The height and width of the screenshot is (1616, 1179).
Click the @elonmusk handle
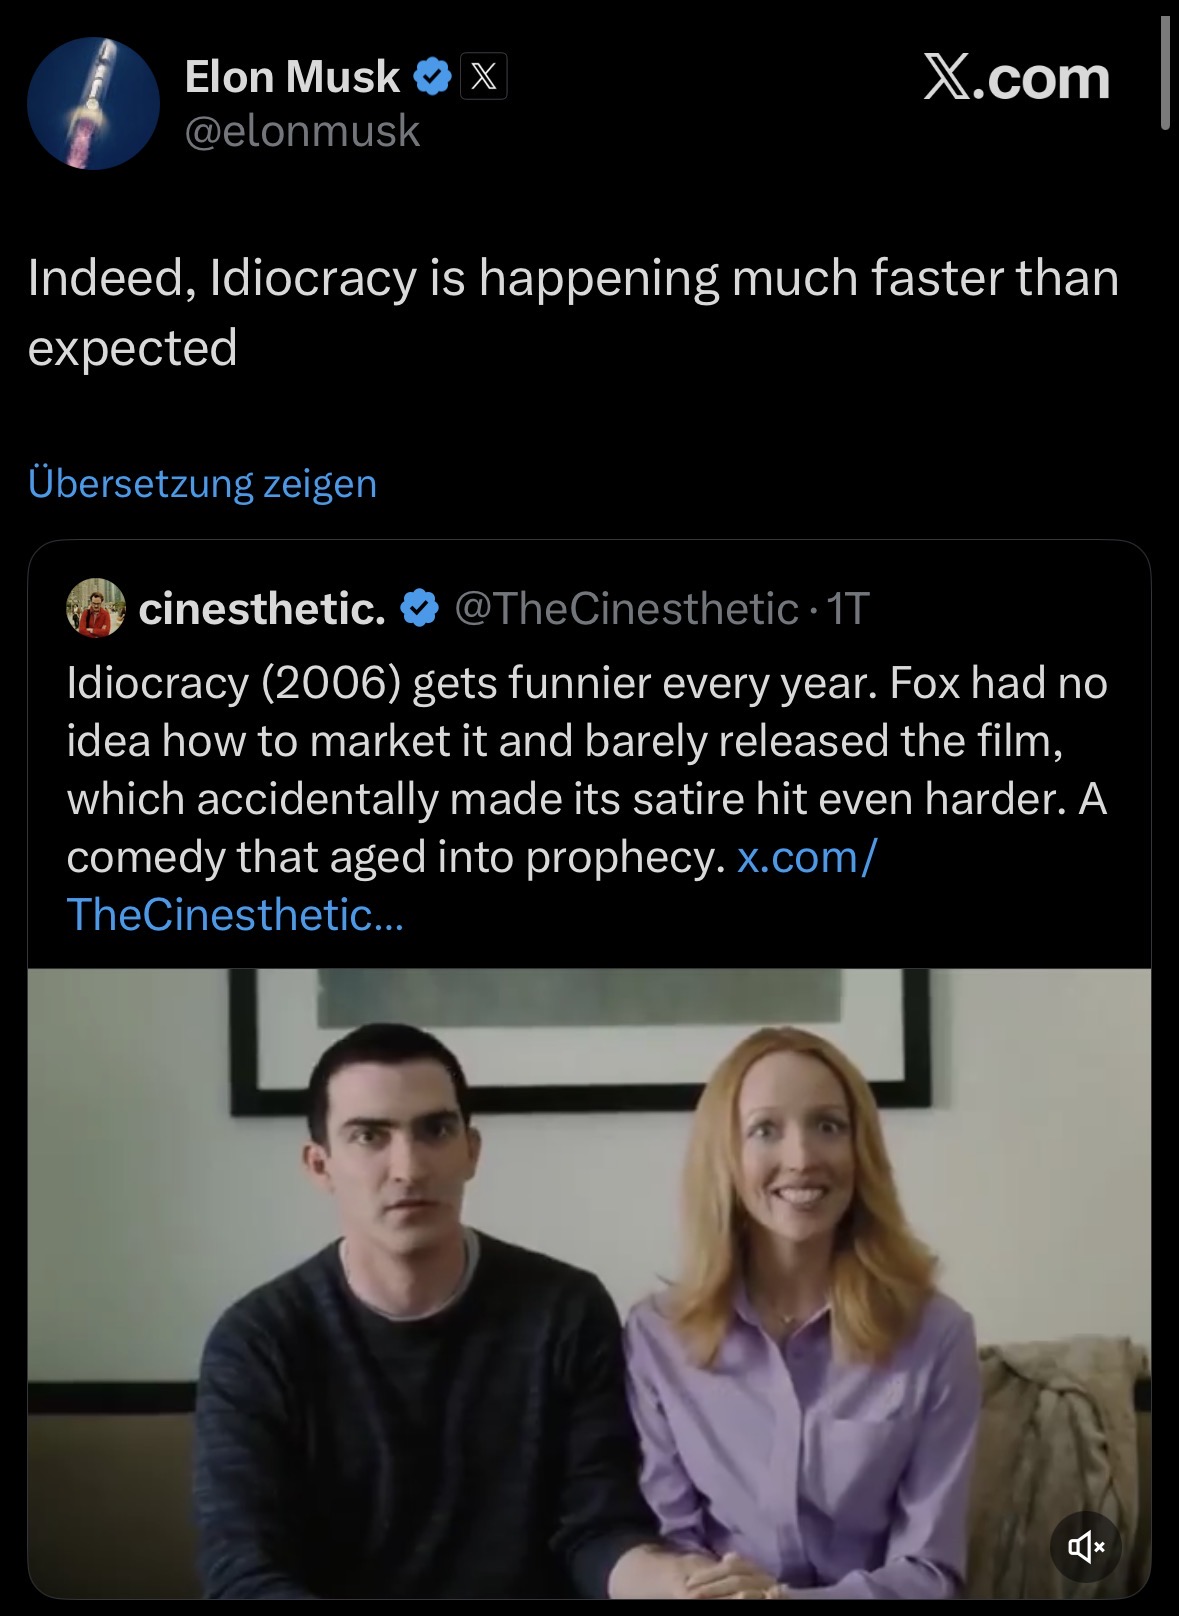(302, 131)
